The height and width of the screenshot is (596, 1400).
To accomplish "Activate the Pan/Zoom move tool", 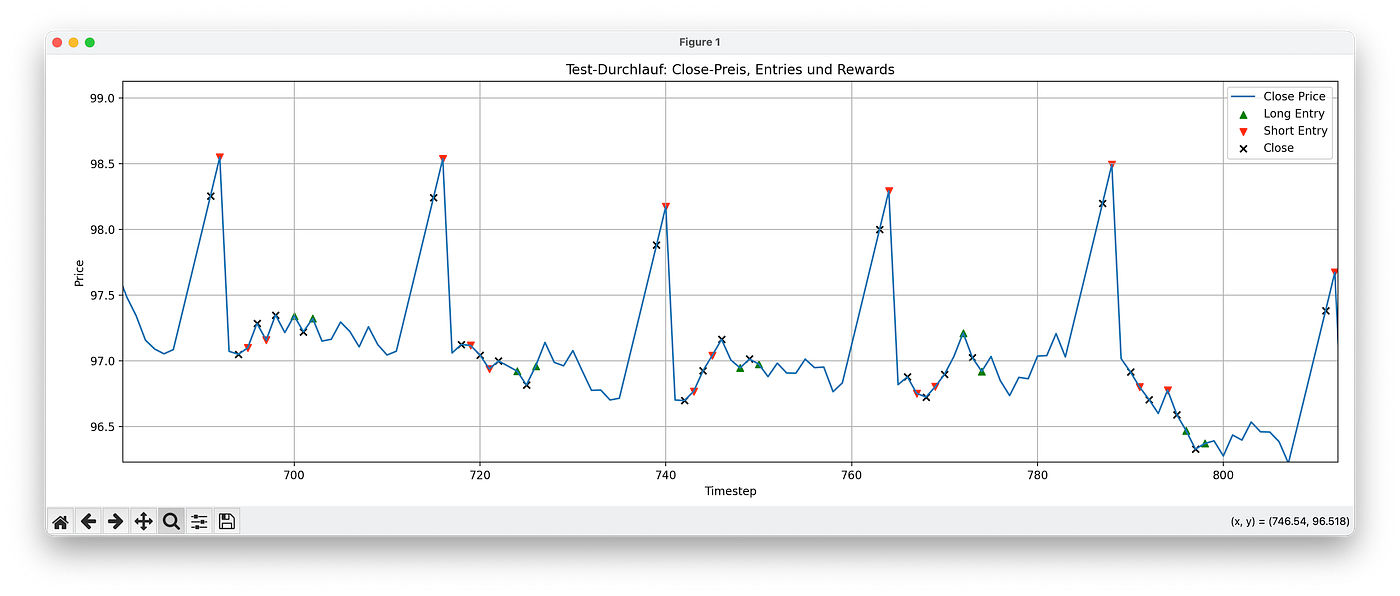I will click(x=143, y=521).
